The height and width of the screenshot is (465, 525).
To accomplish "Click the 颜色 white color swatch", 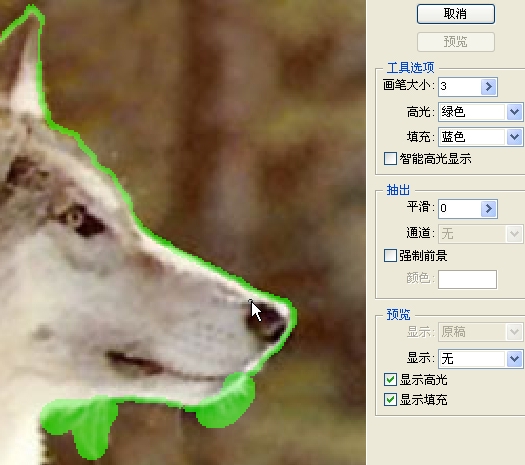I will pyautogui.click(x=467, y=280).
